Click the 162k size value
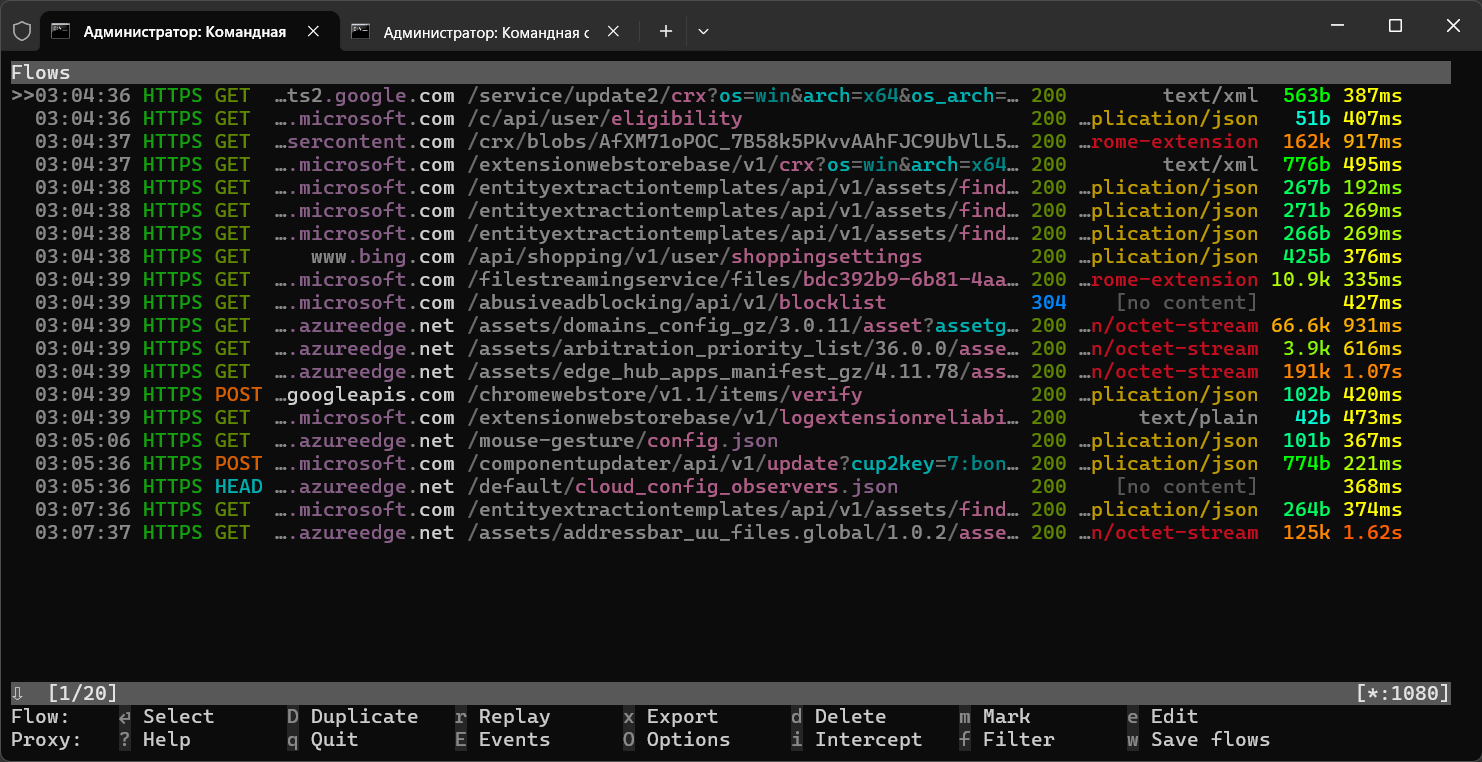The height and width of the screenshot is (762, 1482). click(x=1306, y=142)
